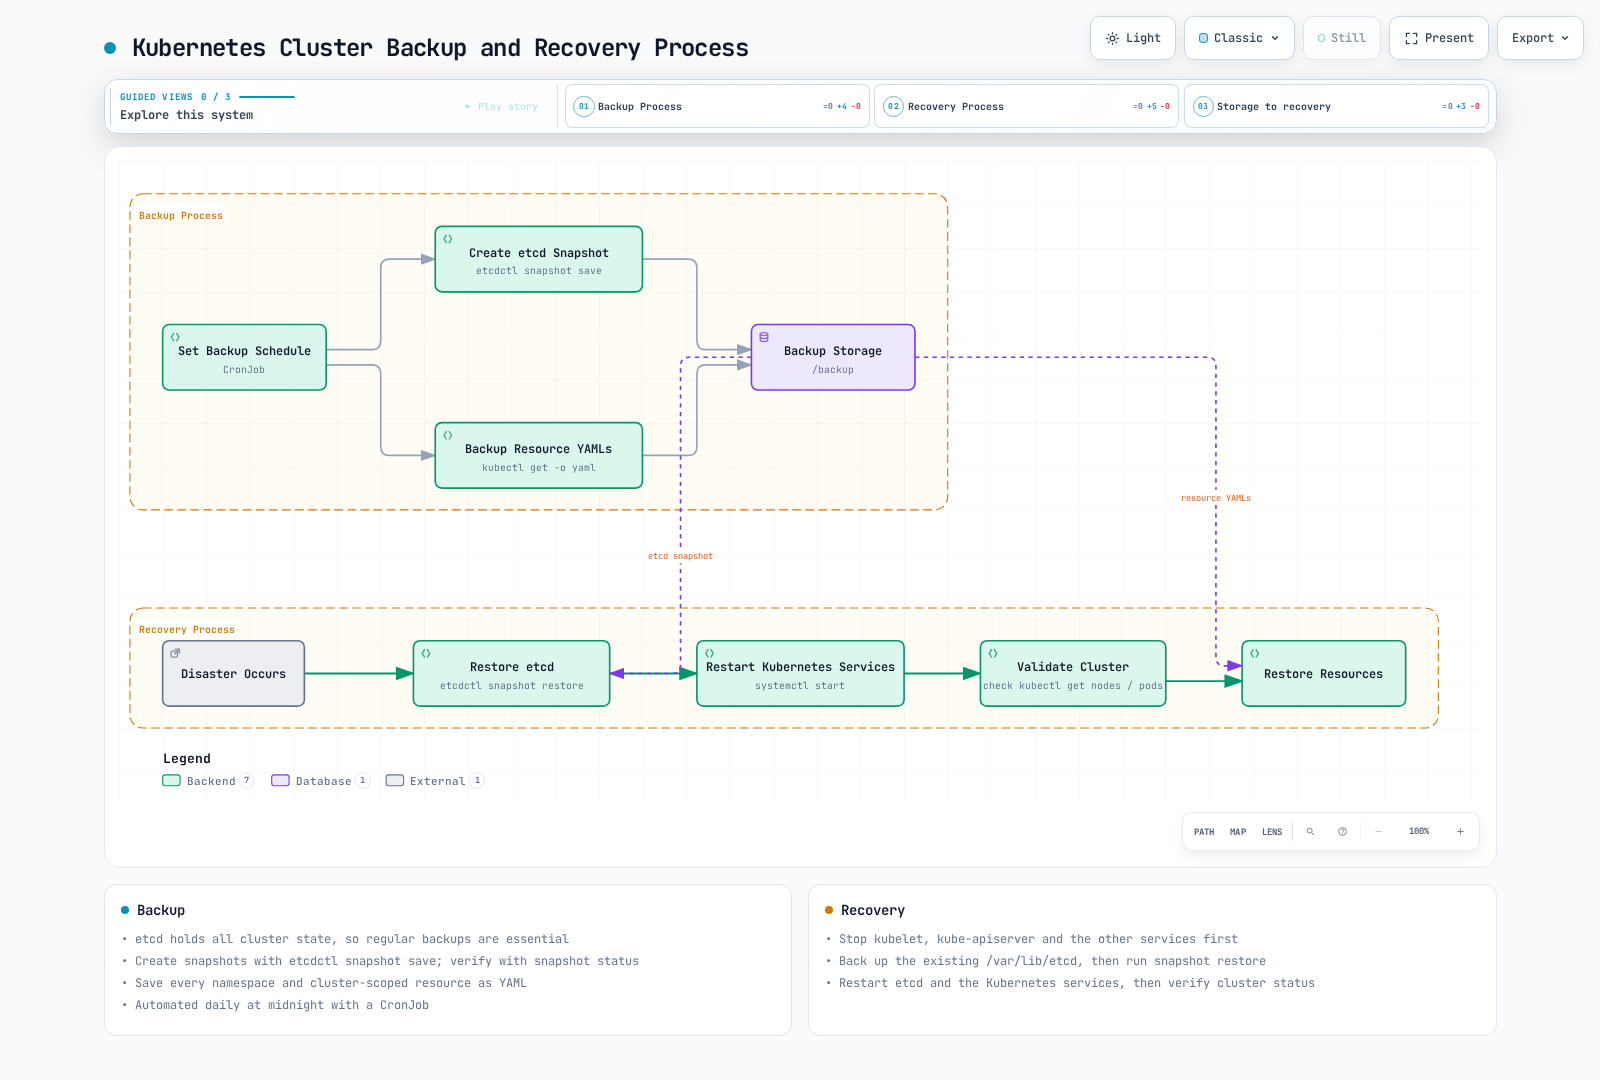The width and height of the screenshot is (1600, 1080).
Task: Toggle the Light theme button
Action: [x=1132, y=38]
